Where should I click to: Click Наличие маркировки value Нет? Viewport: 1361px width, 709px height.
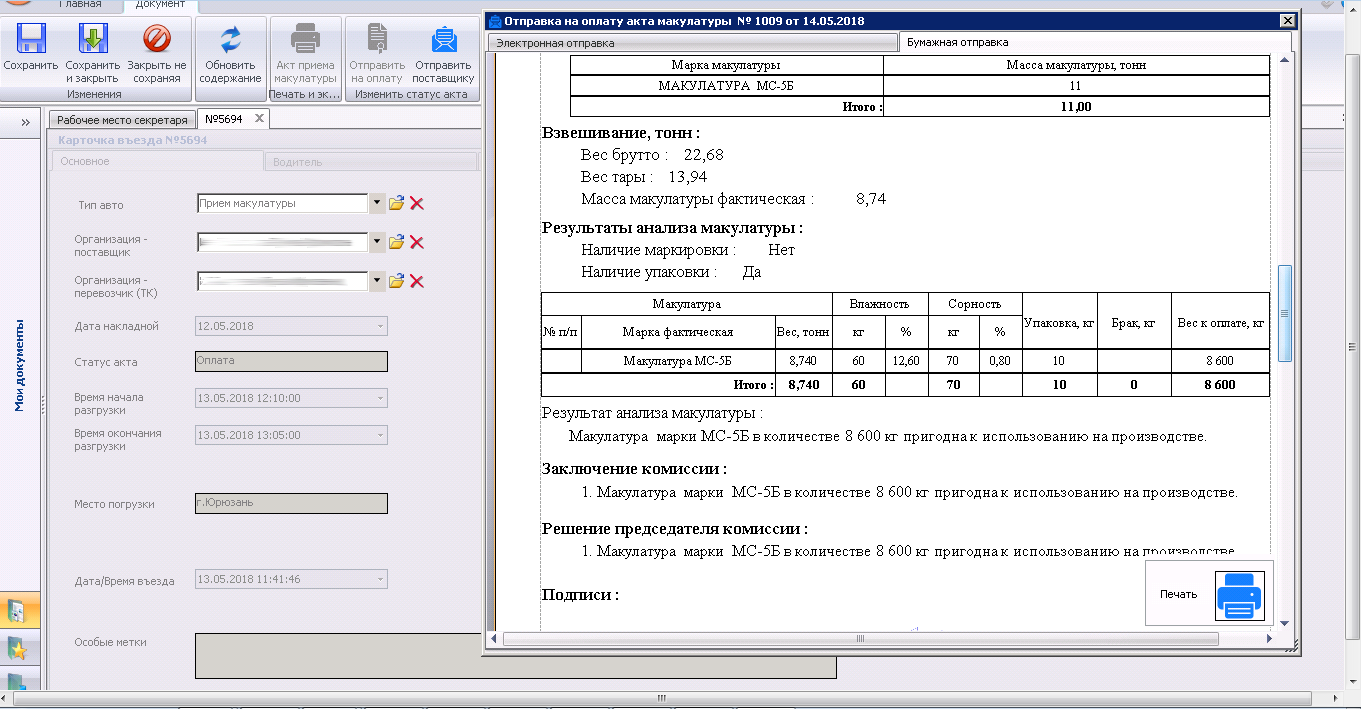click(x=781, y=250)
